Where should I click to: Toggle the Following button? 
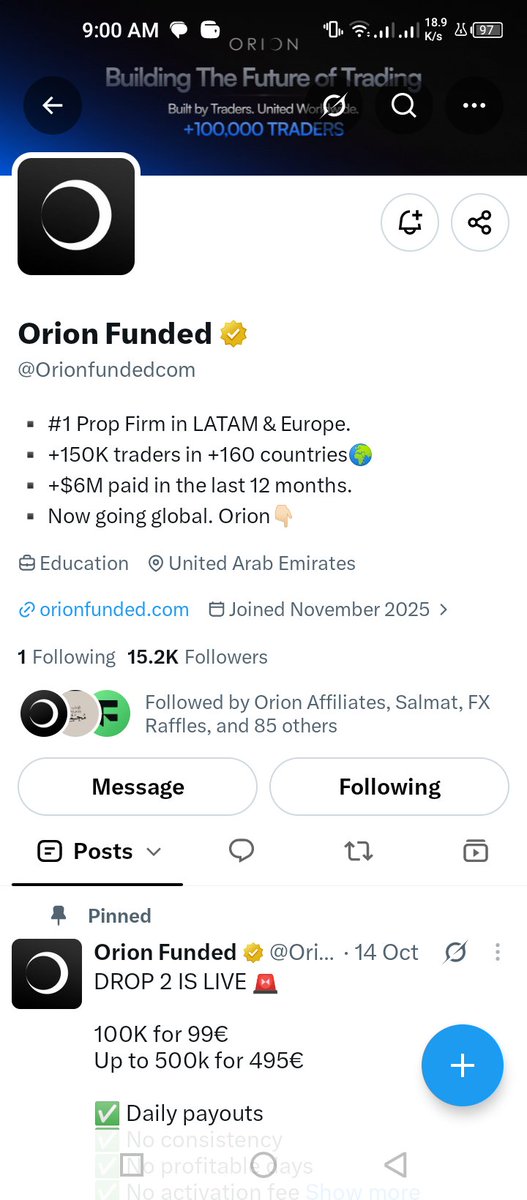click(389, 787)
